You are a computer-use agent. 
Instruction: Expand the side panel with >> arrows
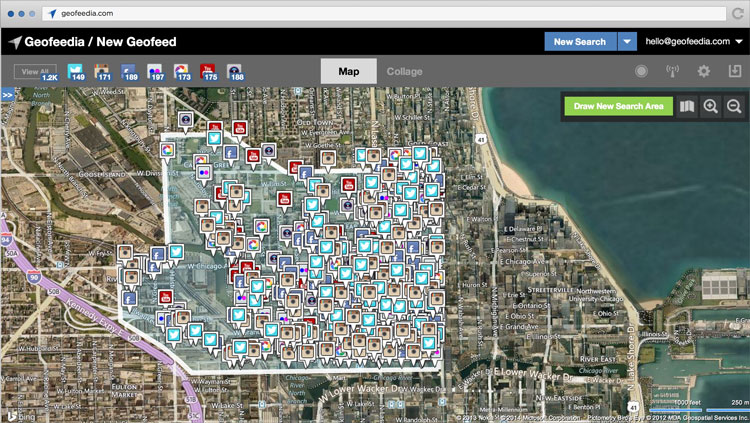point(7,95)
